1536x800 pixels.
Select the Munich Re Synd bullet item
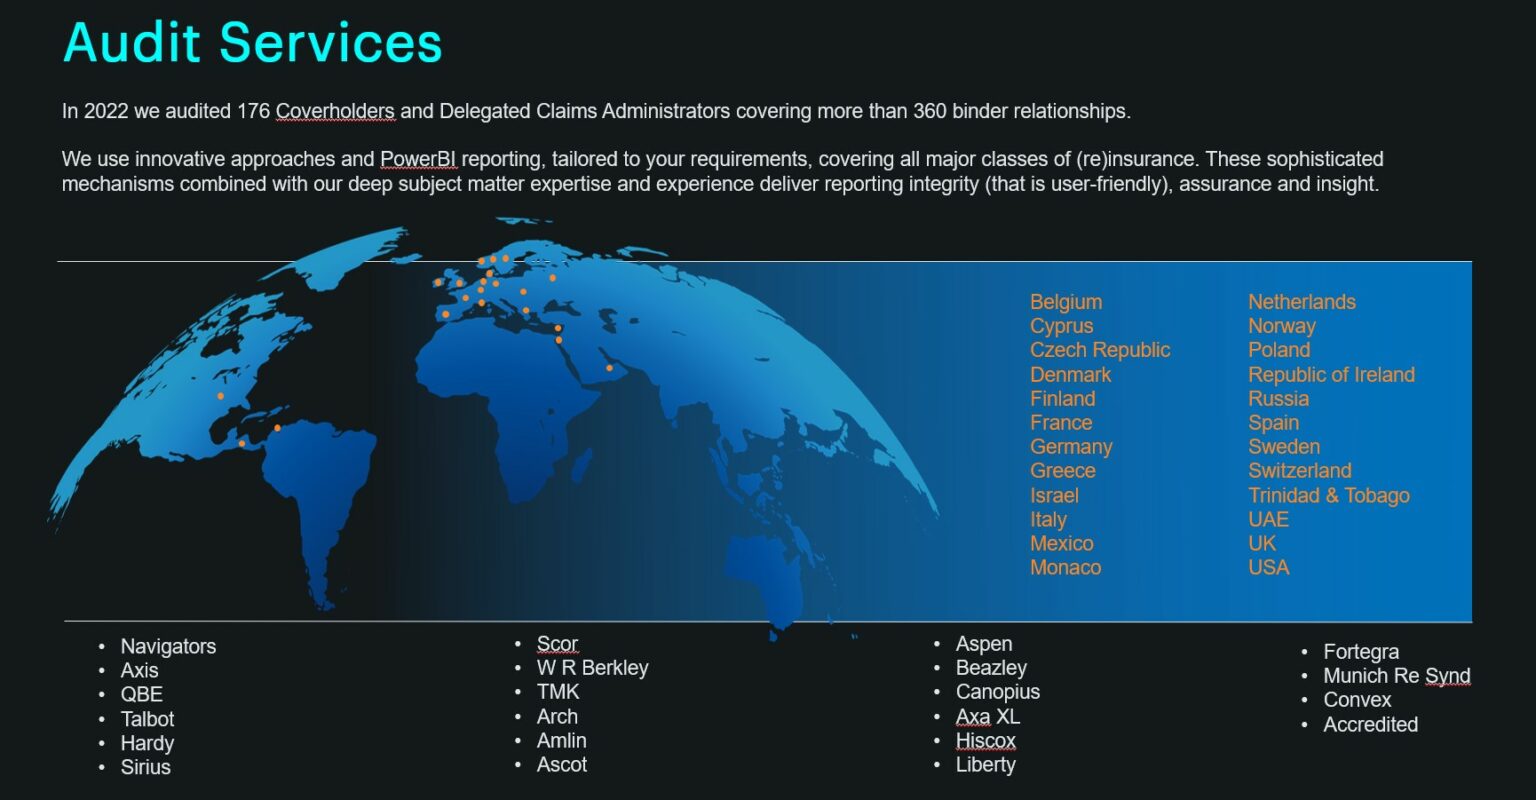tap(1397, 676)
